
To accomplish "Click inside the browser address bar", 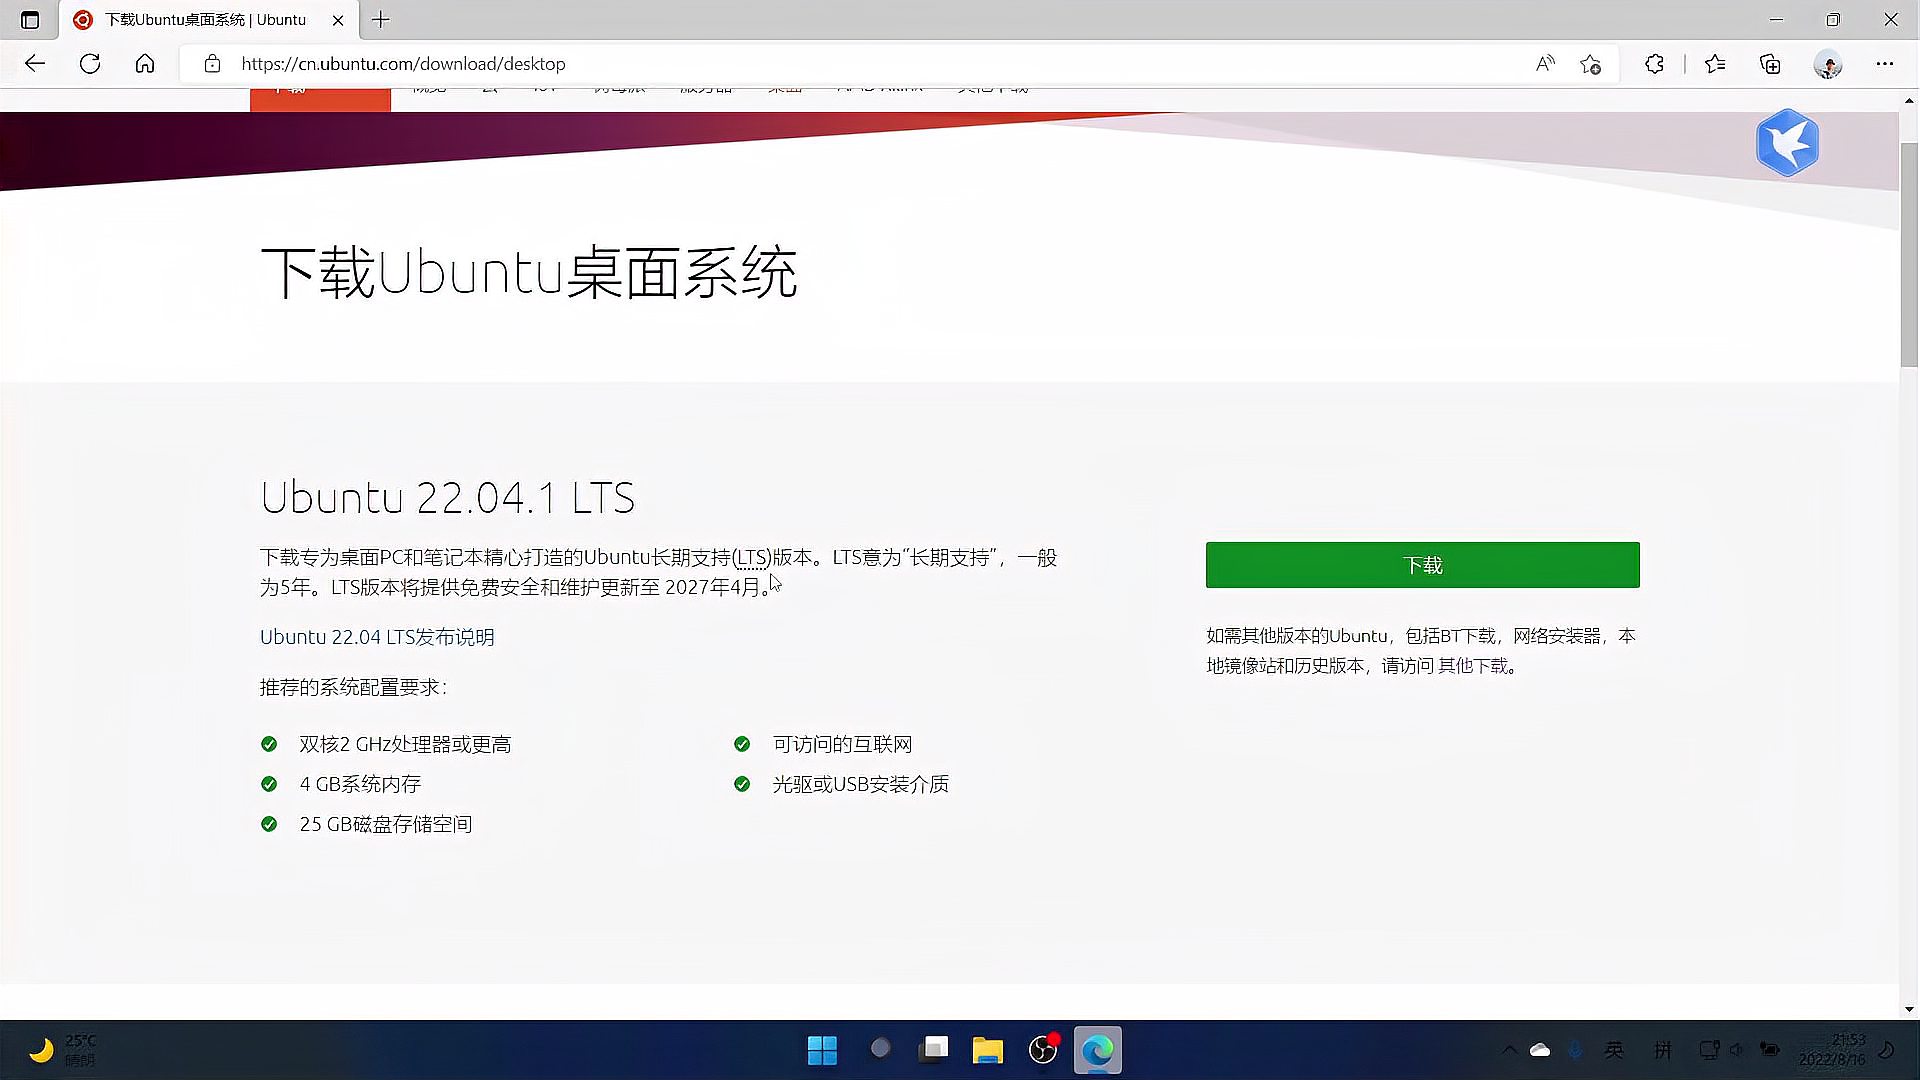I will point(700,63).
